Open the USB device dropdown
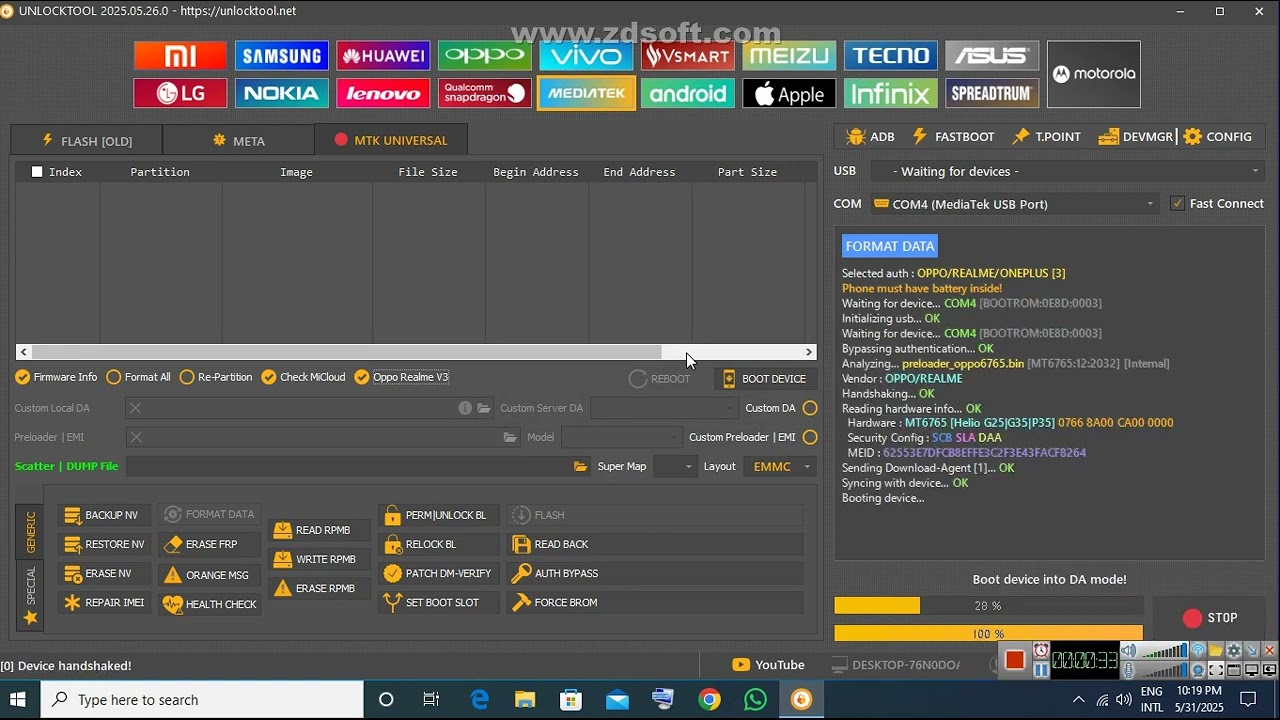This screenshot has height=720, width=1280. (x=1067, y=171)
